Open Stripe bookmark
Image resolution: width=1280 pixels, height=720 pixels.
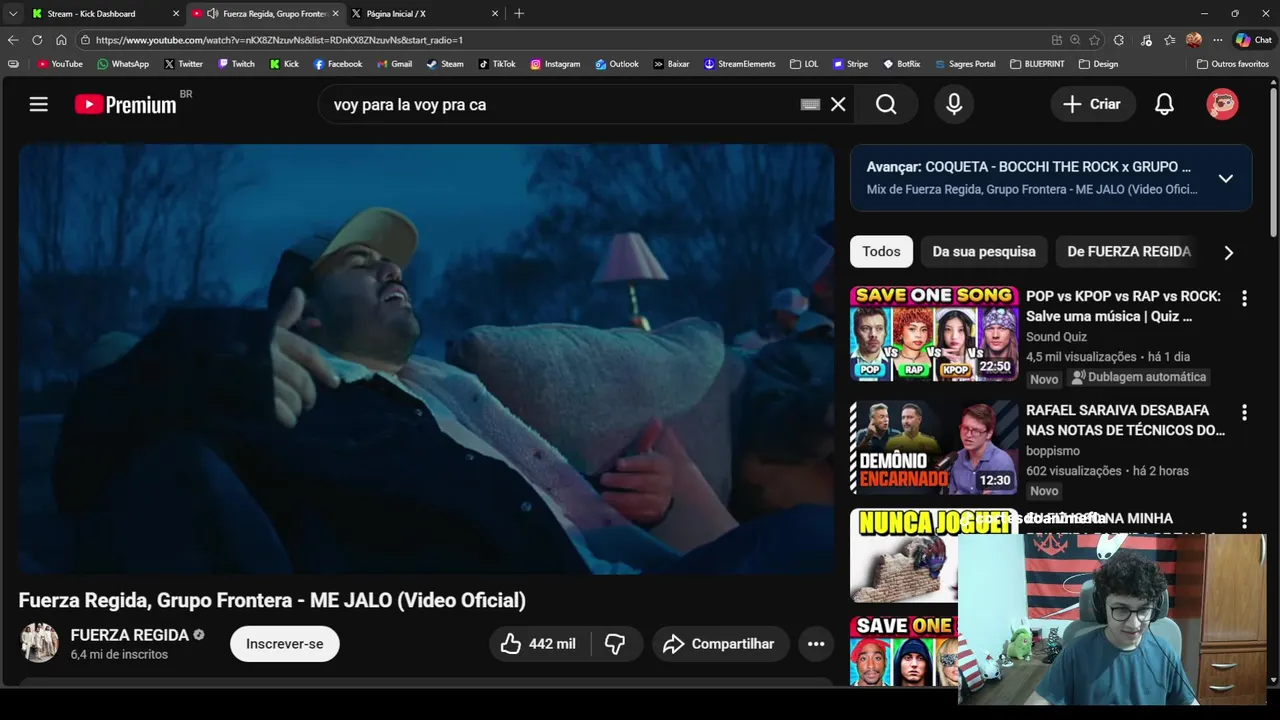[x=850, y=64]
